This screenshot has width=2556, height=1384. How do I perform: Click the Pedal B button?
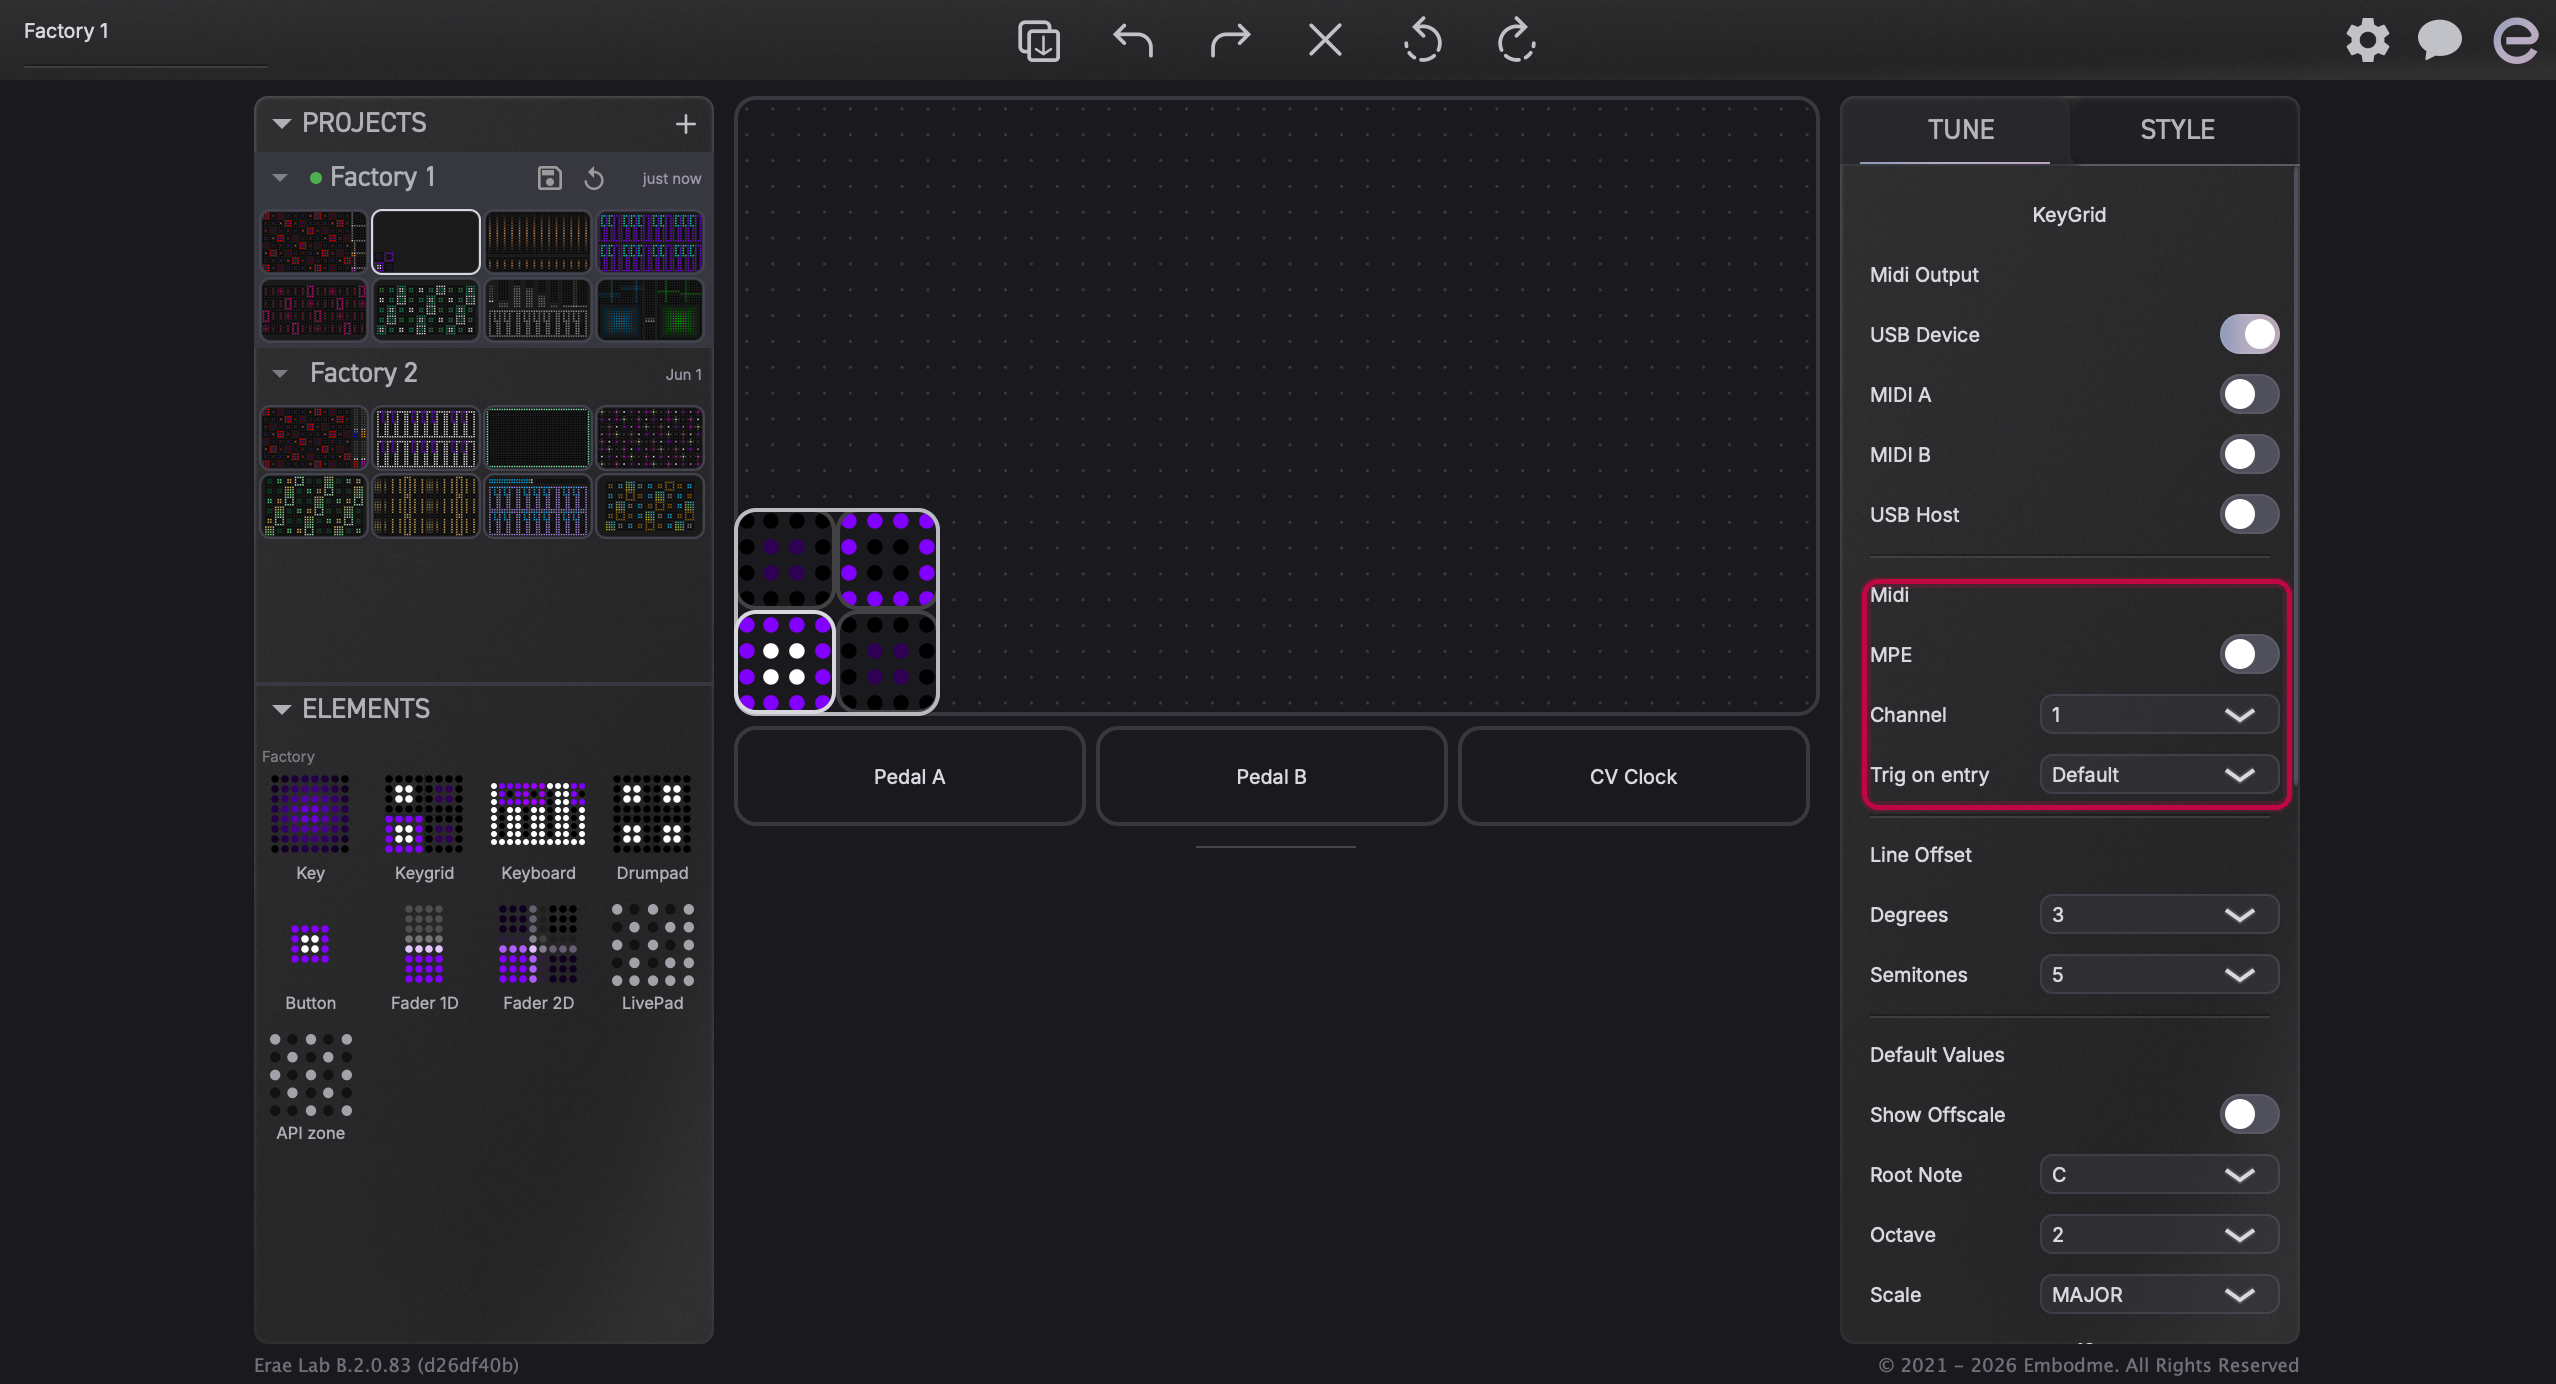click(1271, 776)
